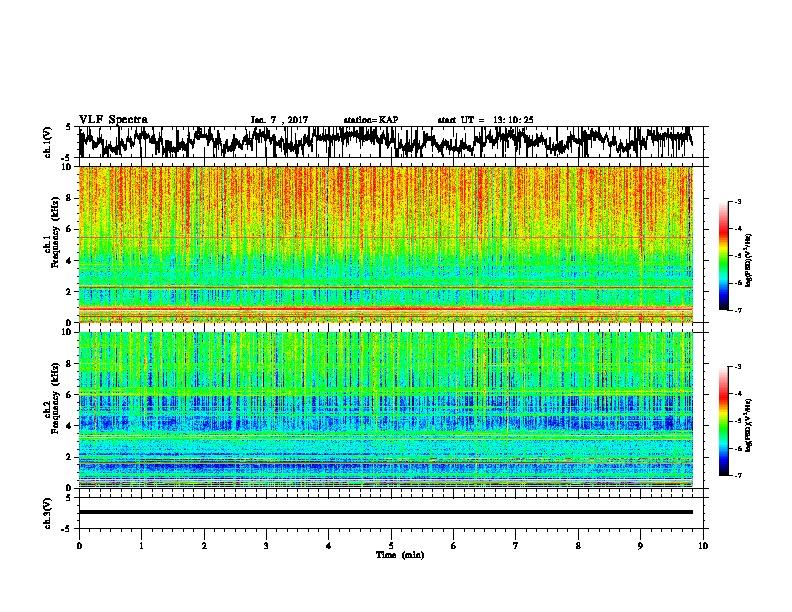Screen dimensions: 792x612
Task: Click the "VLF Spectra" title text
Action: (113, 120)
